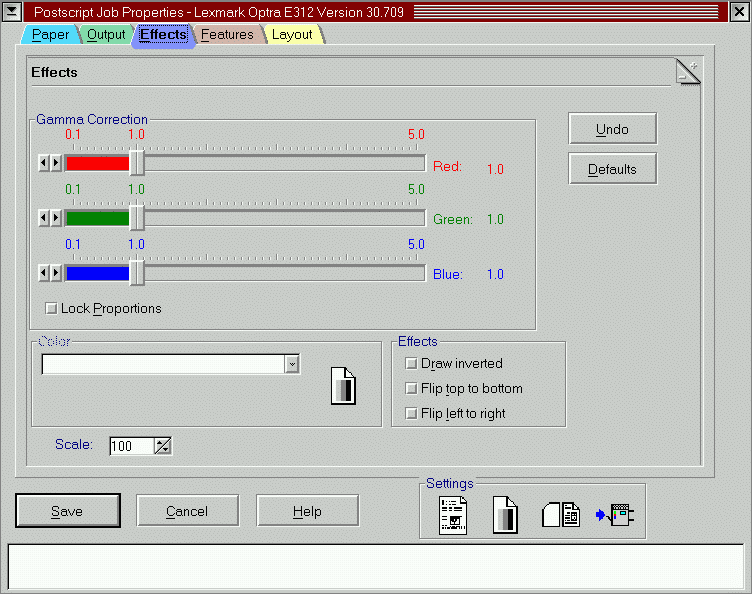The width and height of the screenshot is (752, 594).
Task: Switch to the Paper tab
Action: point(50,35)
